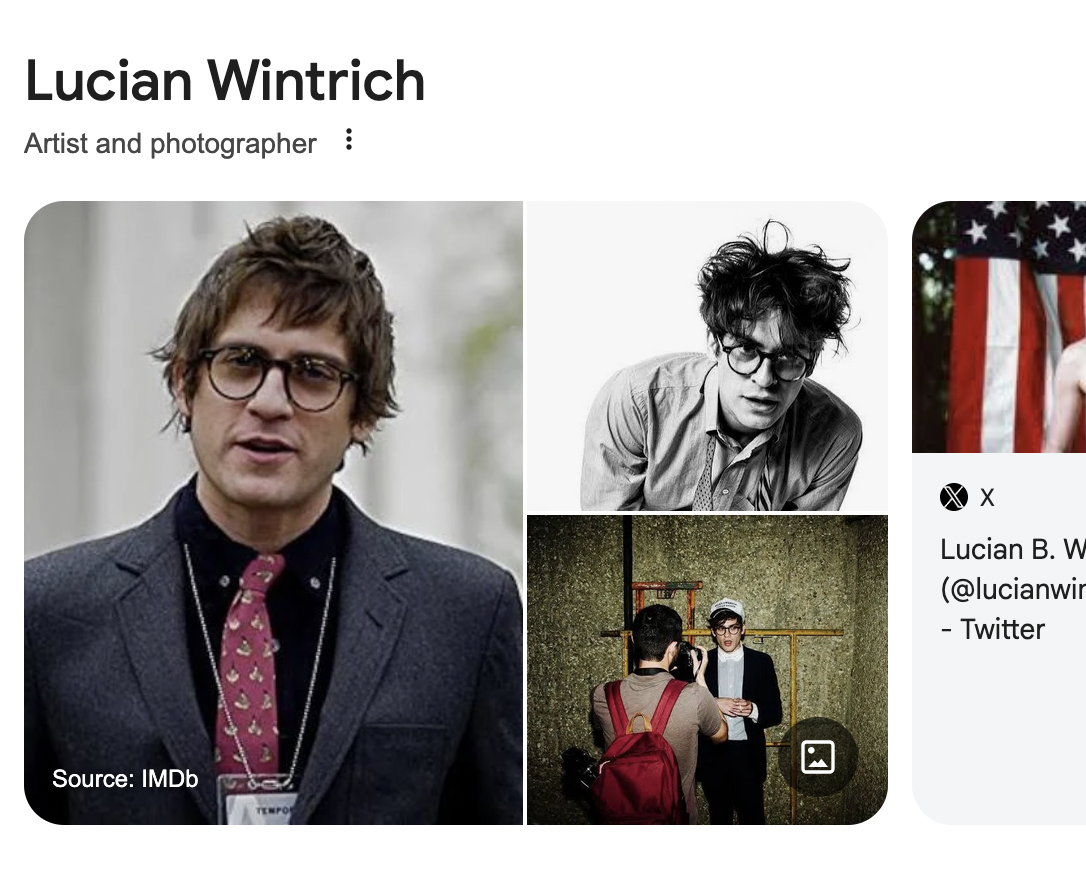Click the '(@lucianwin' handle text
Image resolution: width=1086 pixels, height=870 pixels.
click(1013, 589)
